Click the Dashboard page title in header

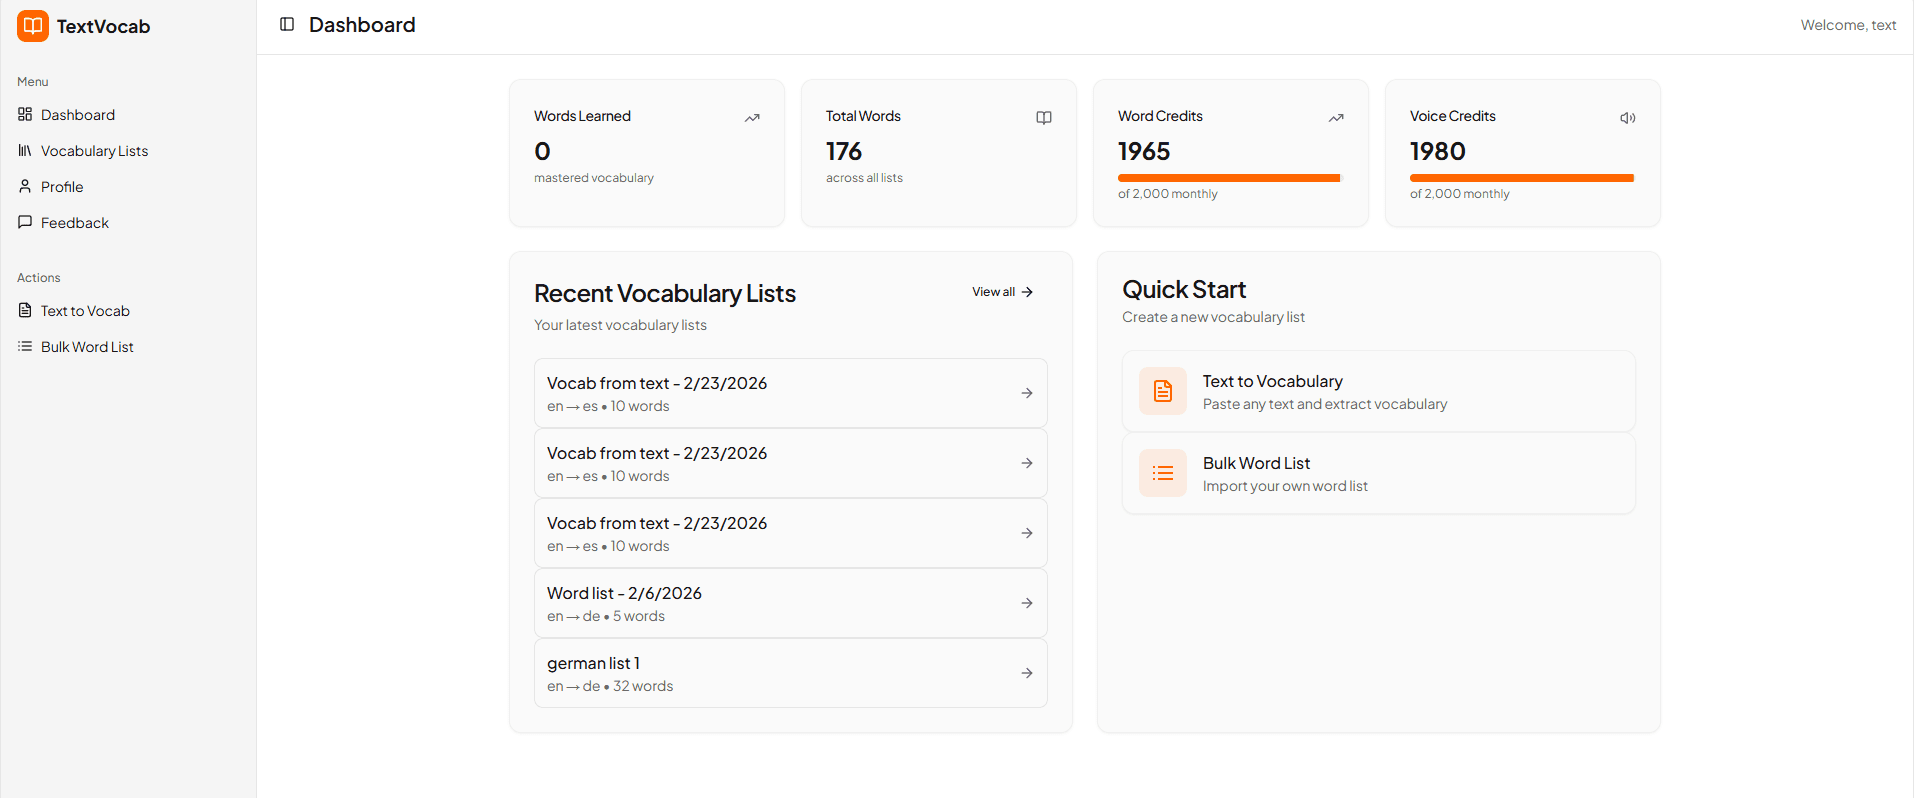362,24
